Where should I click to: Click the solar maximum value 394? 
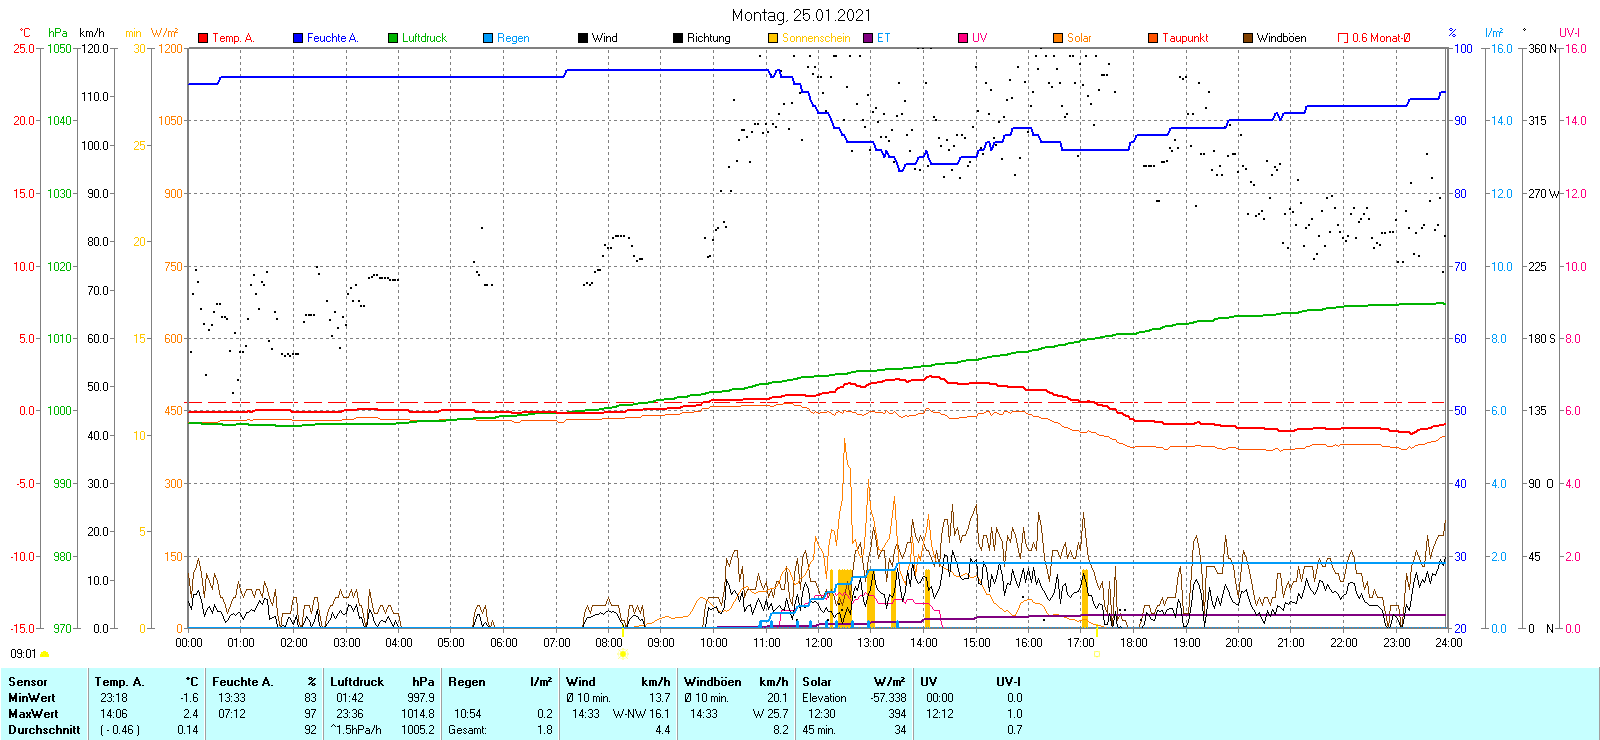pyautogui.click(x=897, y=714)
